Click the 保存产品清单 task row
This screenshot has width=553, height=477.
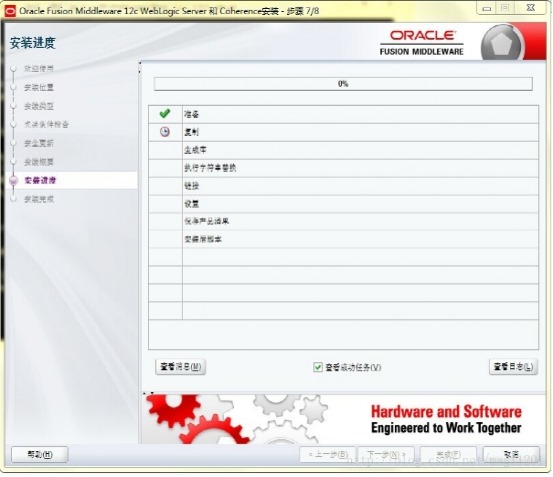point(344,221)
